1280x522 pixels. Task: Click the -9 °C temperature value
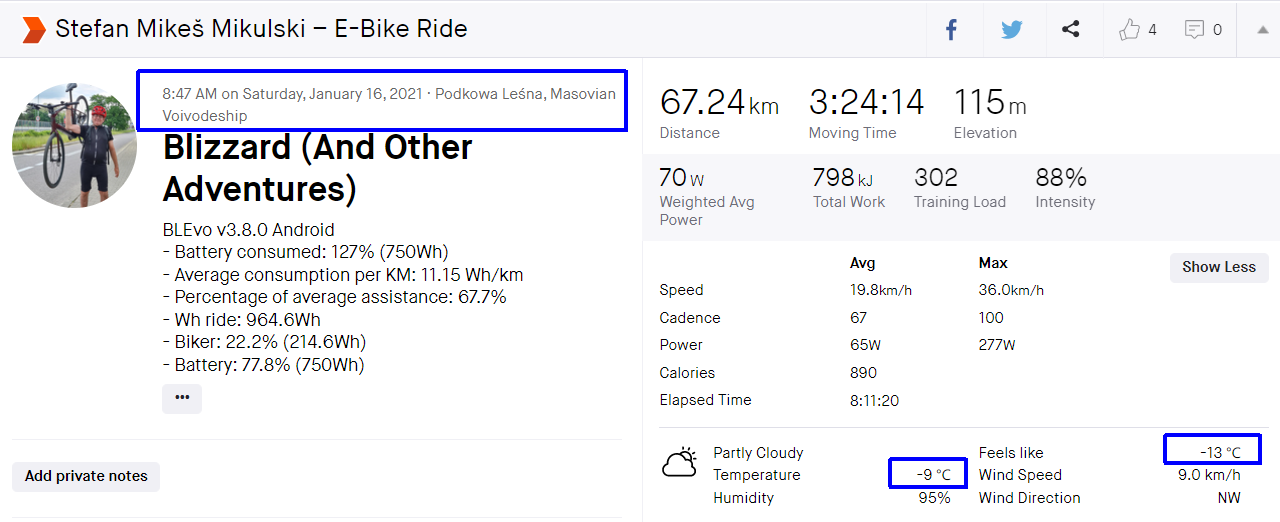coord(927,475)
